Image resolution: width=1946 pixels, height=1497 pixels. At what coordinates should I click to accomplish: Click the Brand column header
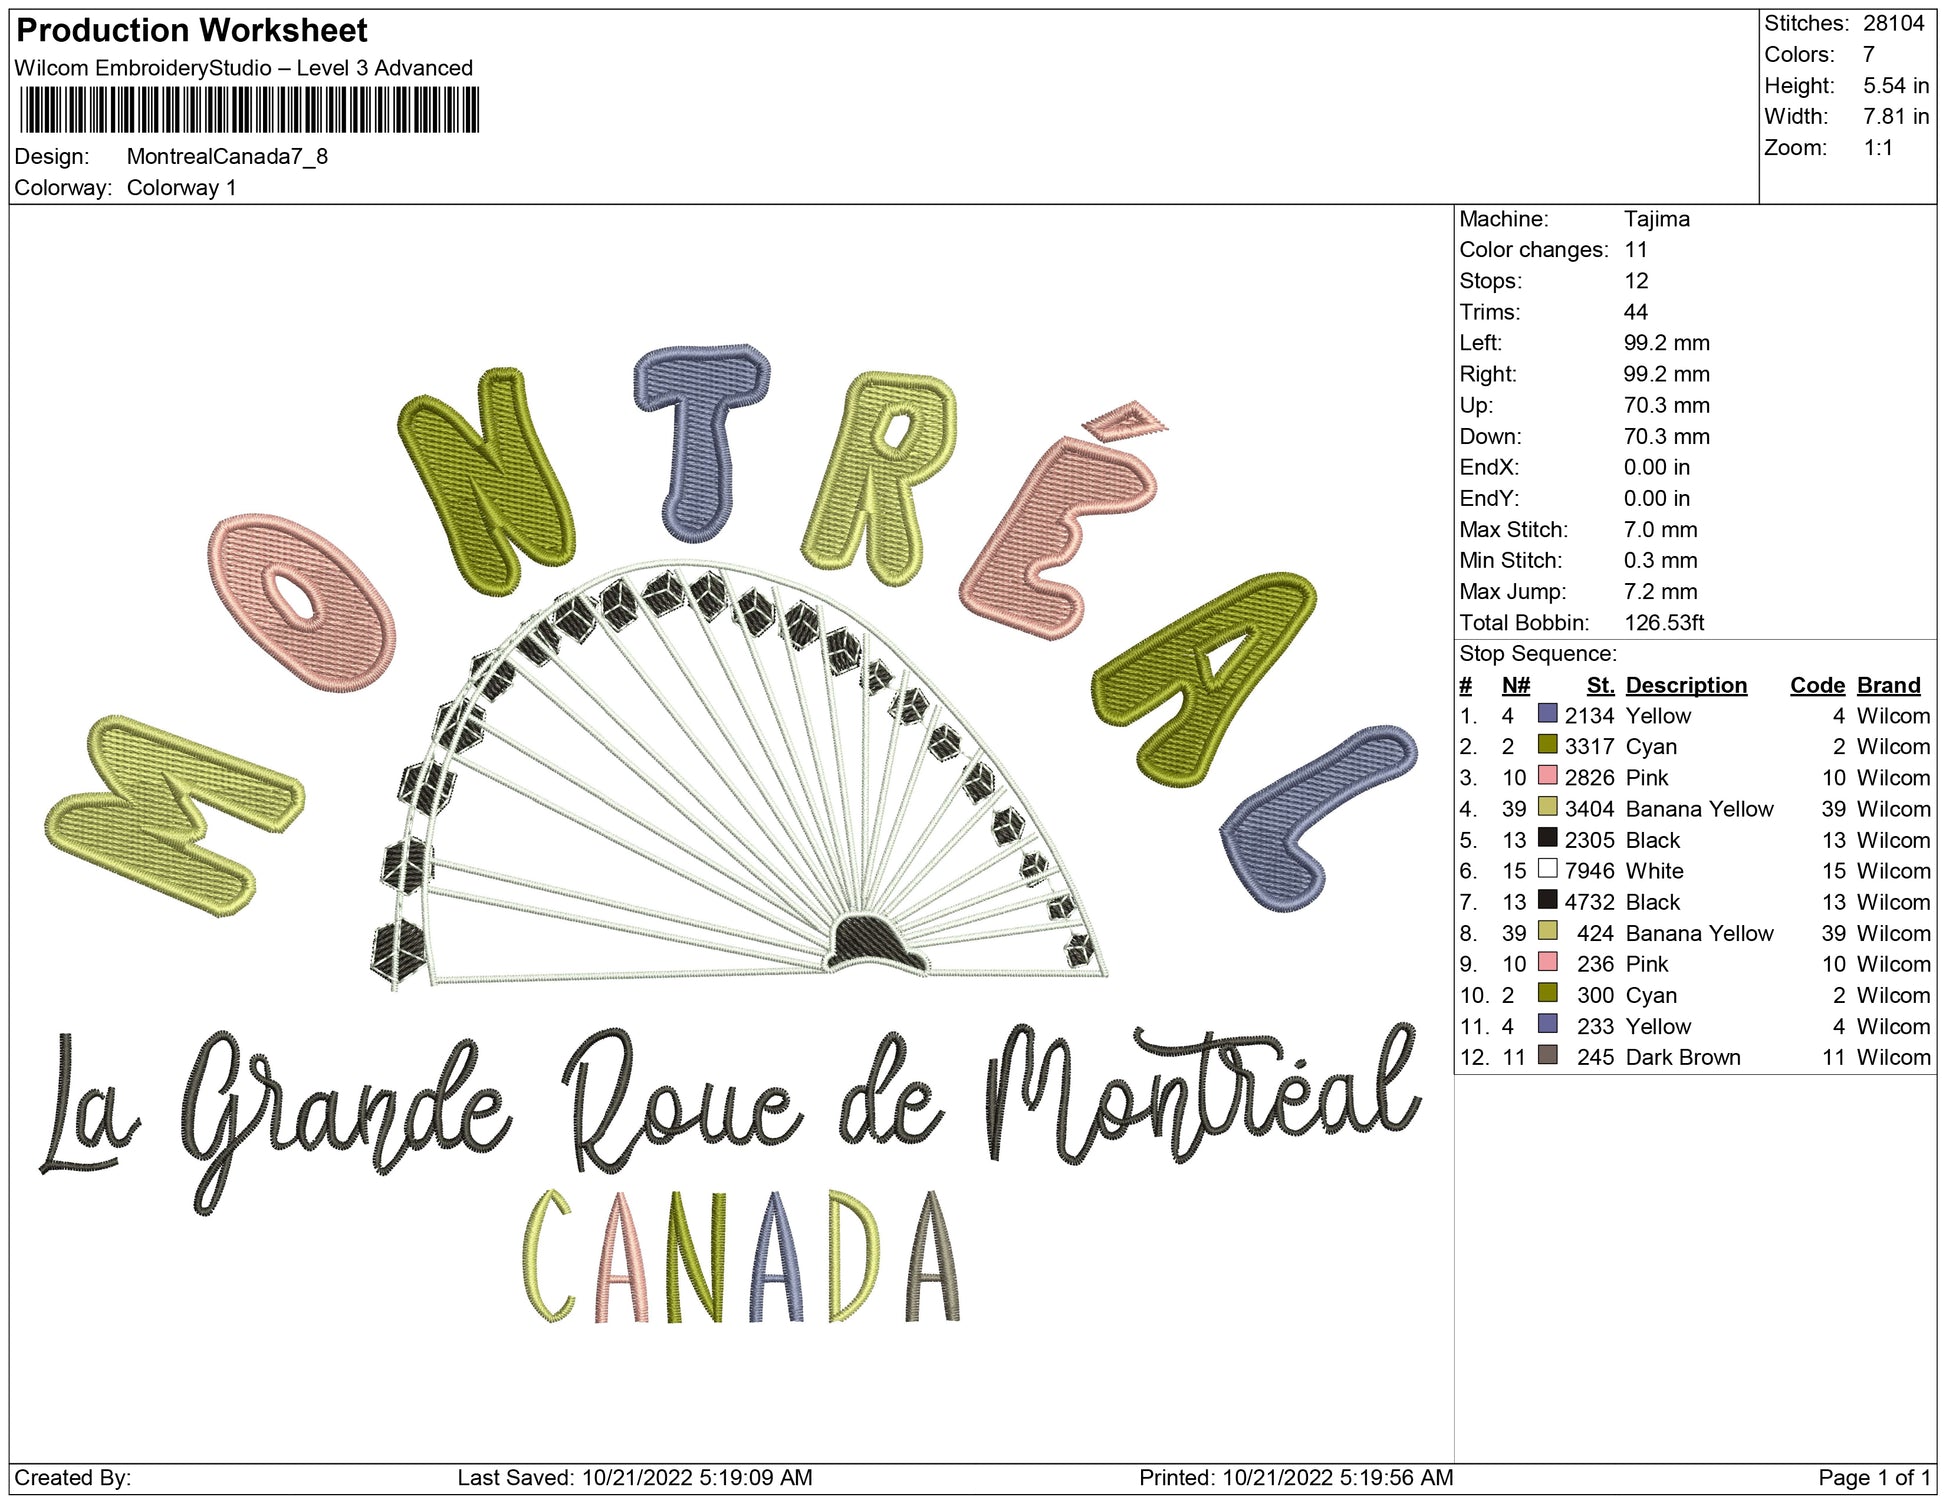point(1888,685)
